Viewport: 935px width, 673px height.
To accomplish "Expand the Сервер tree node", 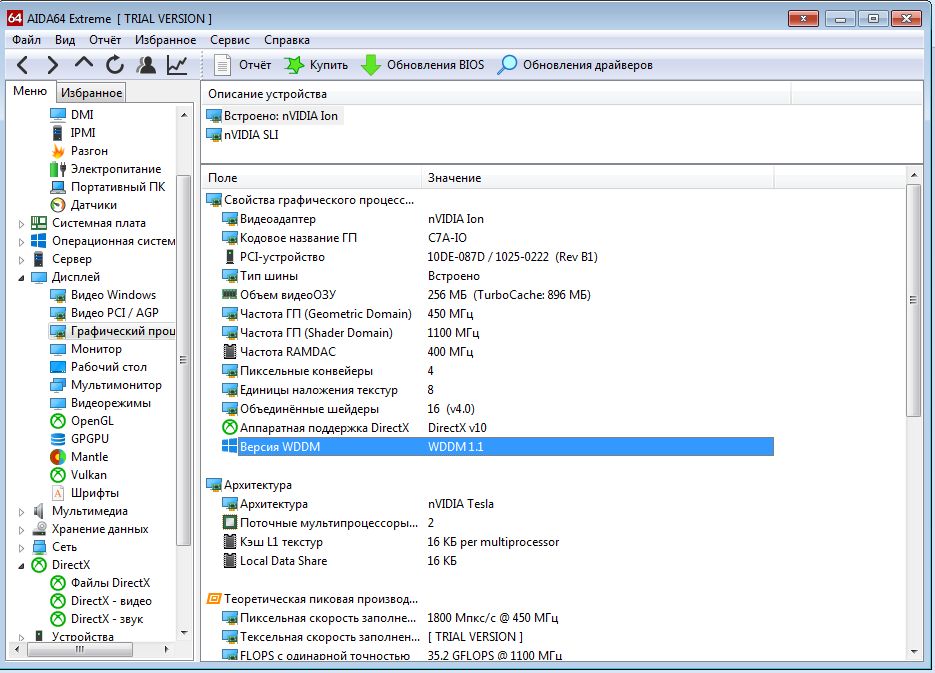I will click(21, 260).
